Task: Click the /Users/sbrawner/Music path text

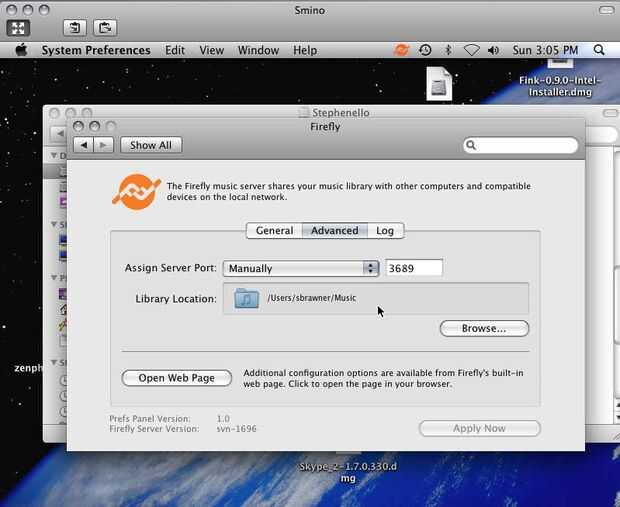Action: click(312, 298)
